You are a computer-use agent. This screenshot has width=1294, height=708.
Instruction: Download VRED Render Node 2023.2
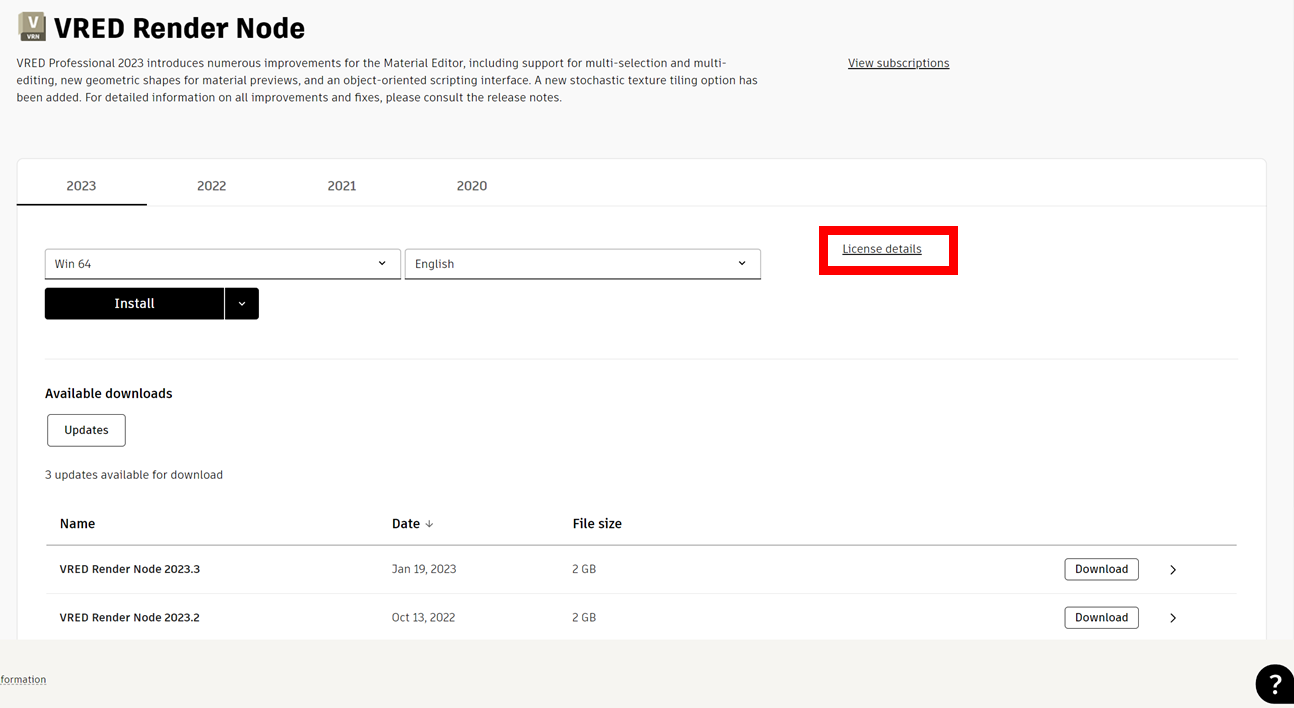coord(1101,617)
